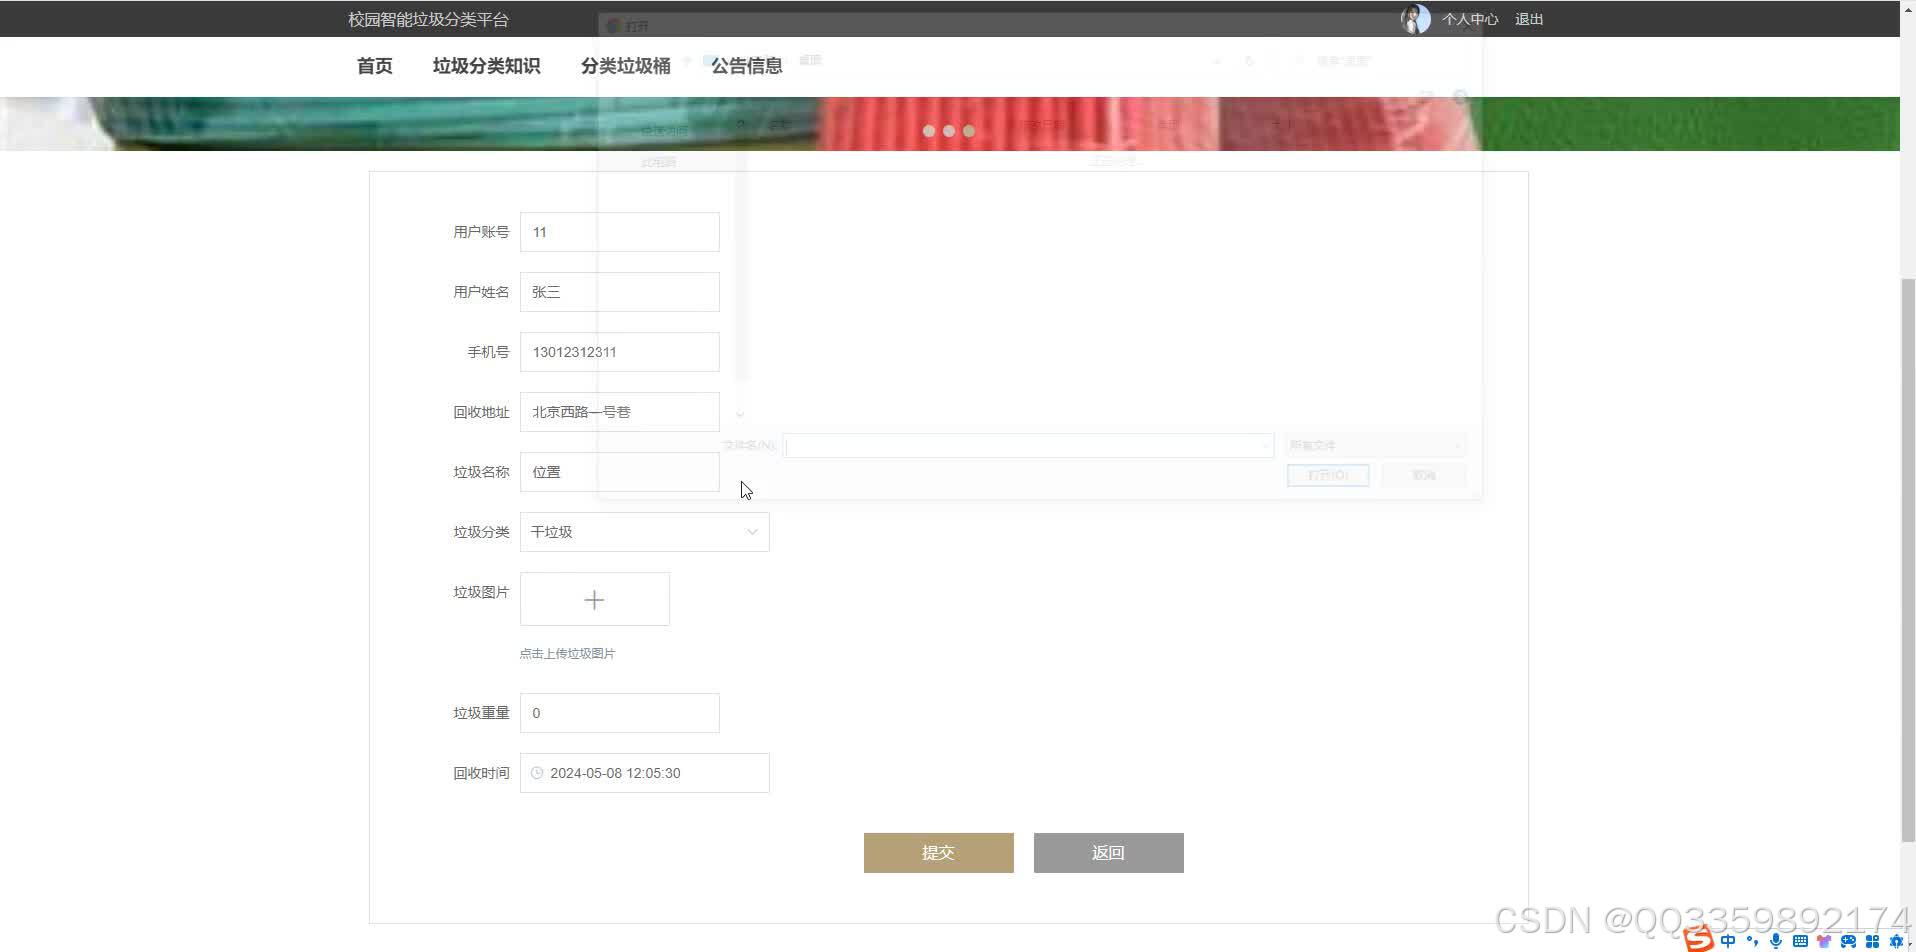Viewport: 1916px width, 952px height.
Task: Open the user avatar in the header
Action: point(1415,19)
